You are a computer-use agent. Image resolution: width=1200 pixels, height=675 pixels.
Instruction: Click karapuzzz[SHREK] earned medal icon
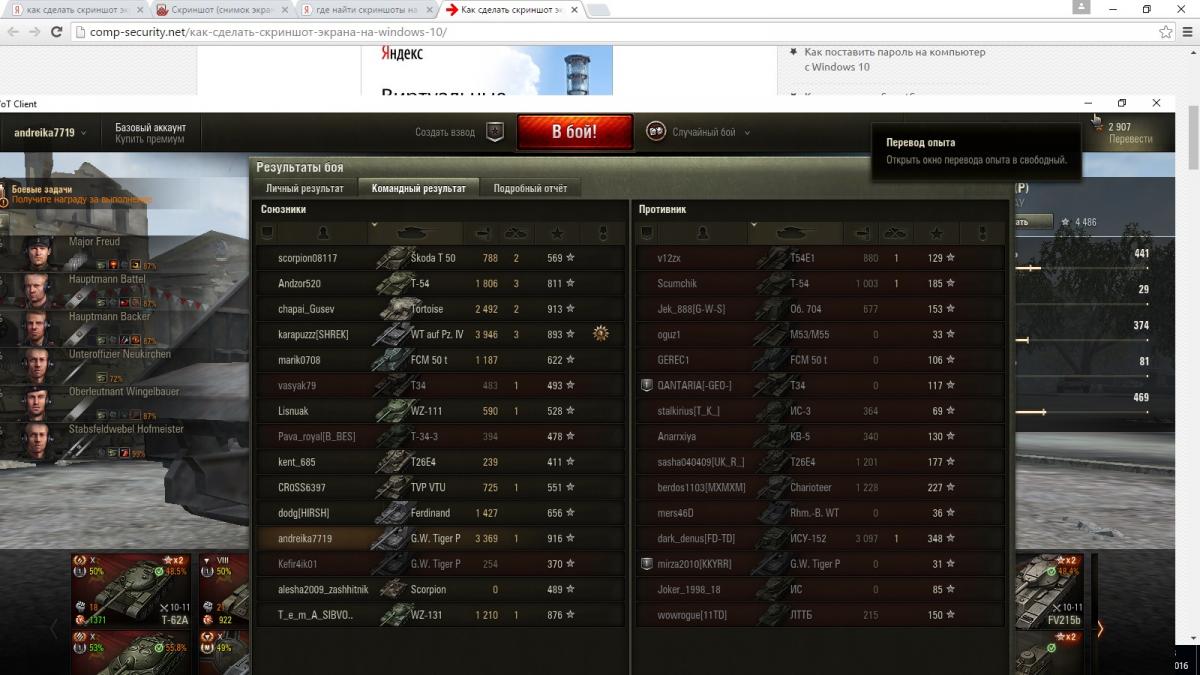click(601, 334)
